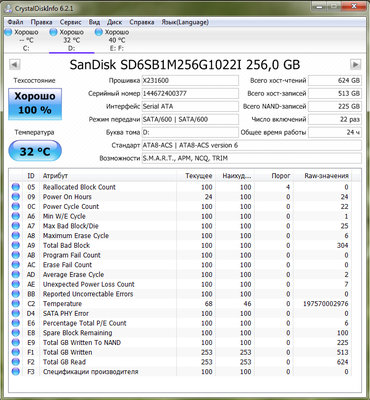Click status orb for Min W/E Cycle
Screen dimensions: 370x400
16,216
